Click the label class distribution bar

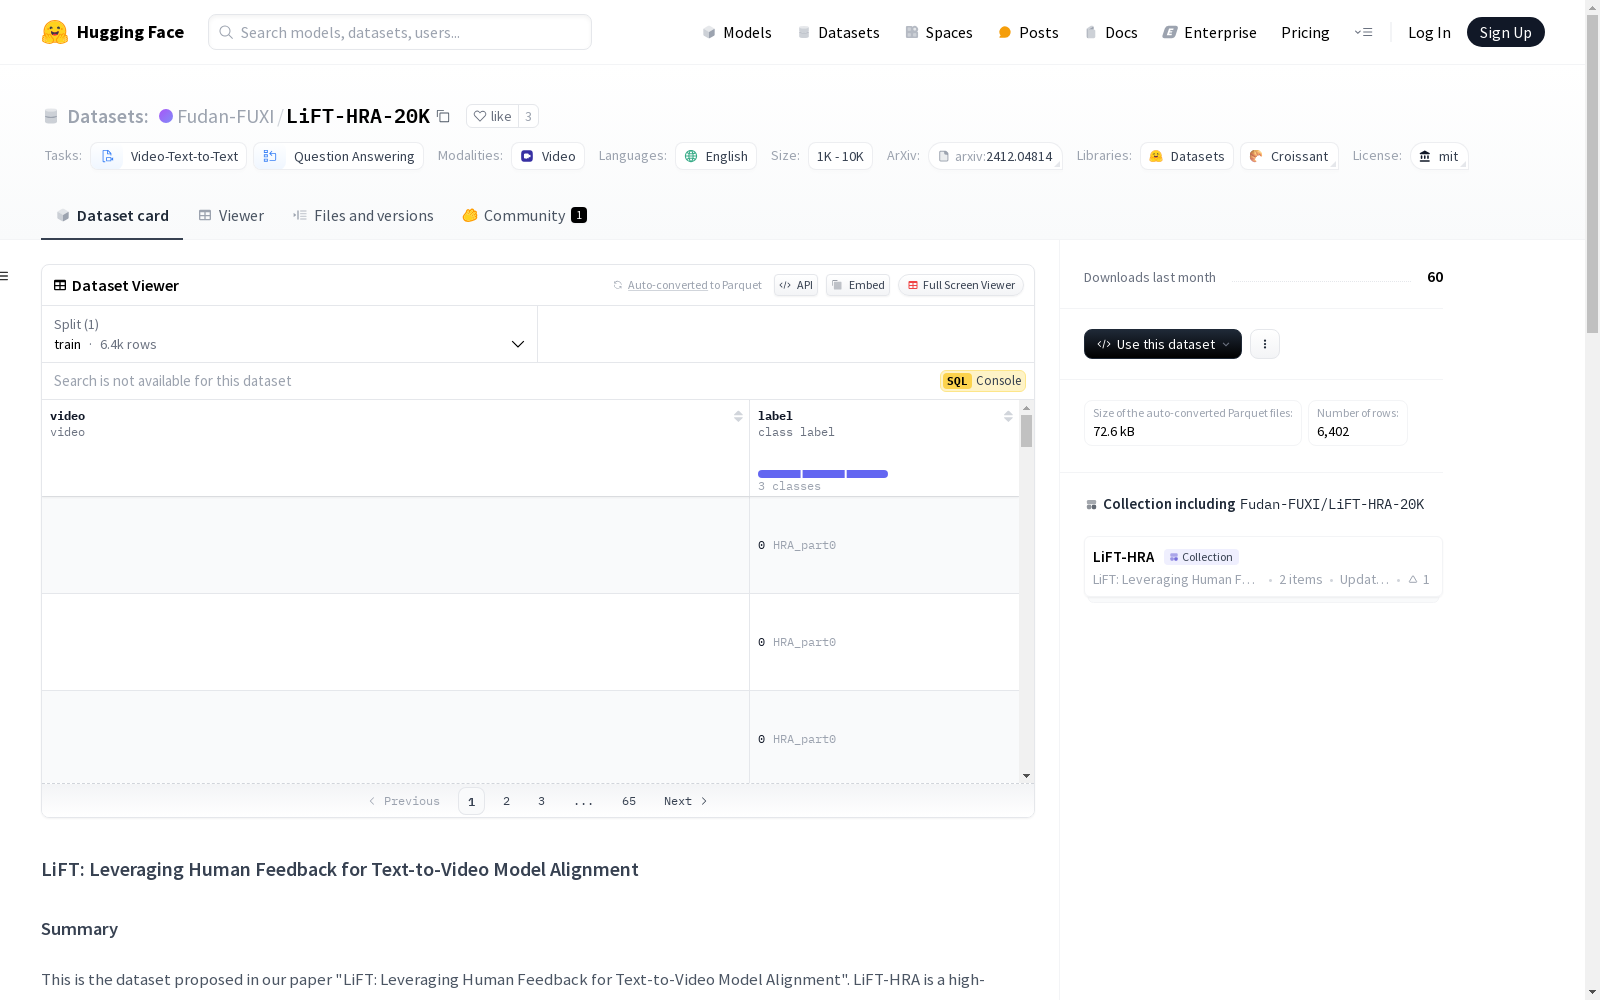[x=823, y=474]
